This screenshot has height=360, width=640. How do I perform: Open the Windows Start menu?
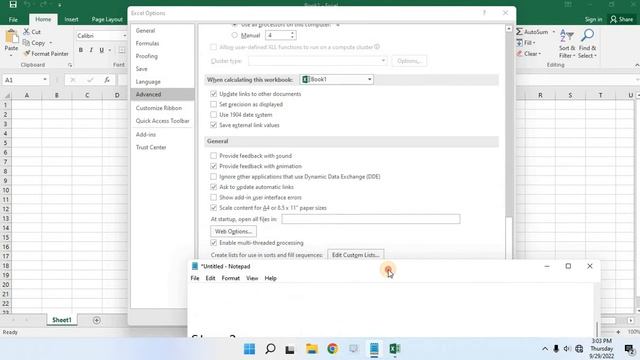pos(249,349)
